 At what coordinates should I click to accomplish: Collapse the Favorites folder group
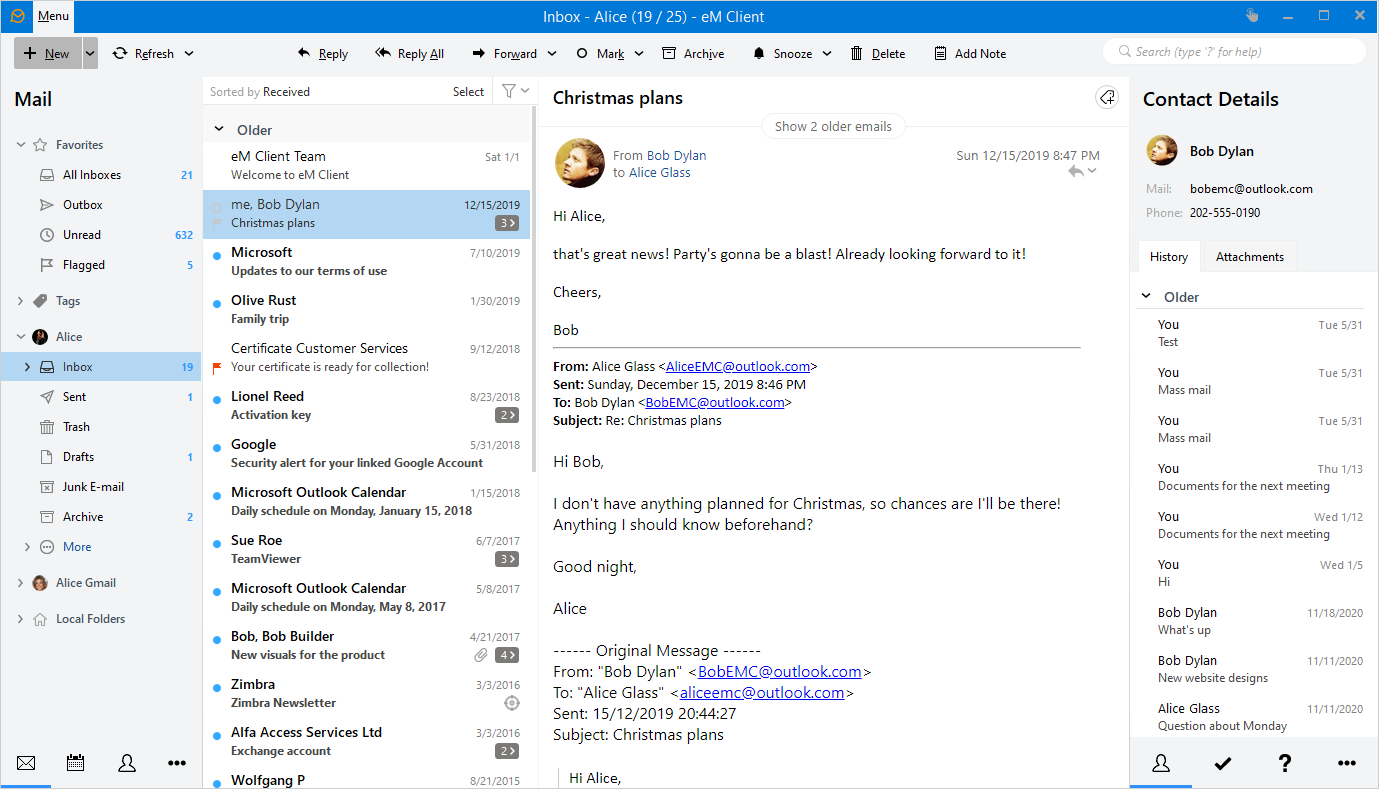pos(21,145)
